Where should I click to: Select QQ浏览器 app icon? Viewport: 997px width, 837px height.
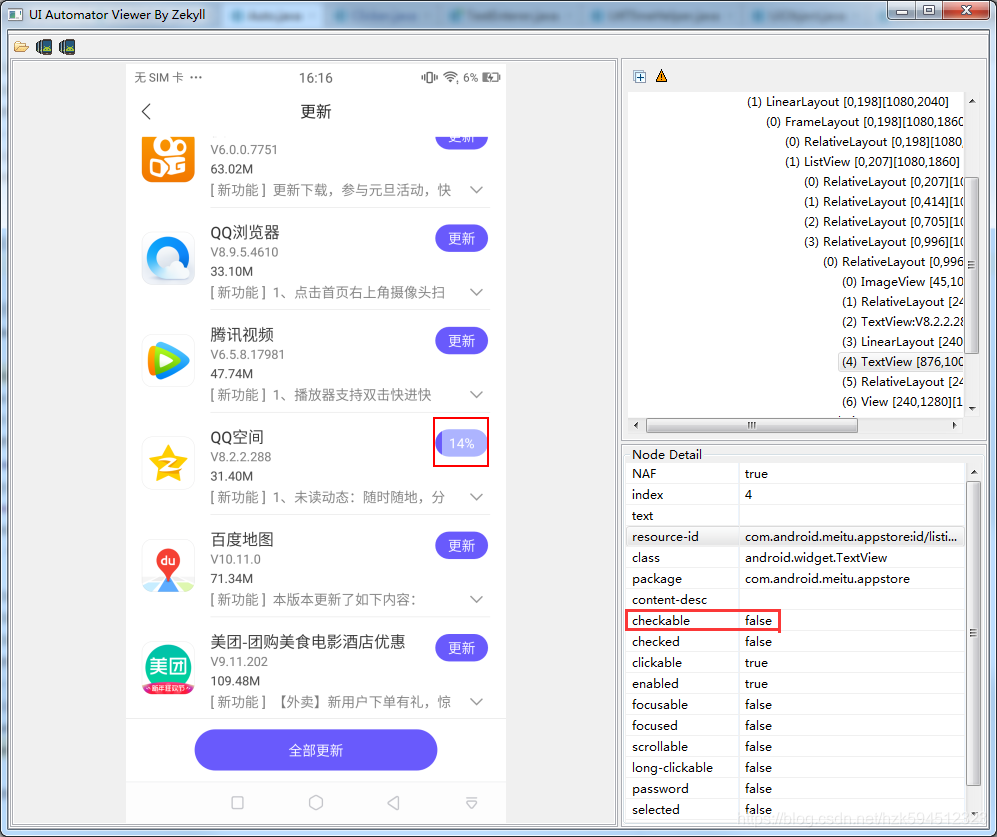[x=168, y=259]
